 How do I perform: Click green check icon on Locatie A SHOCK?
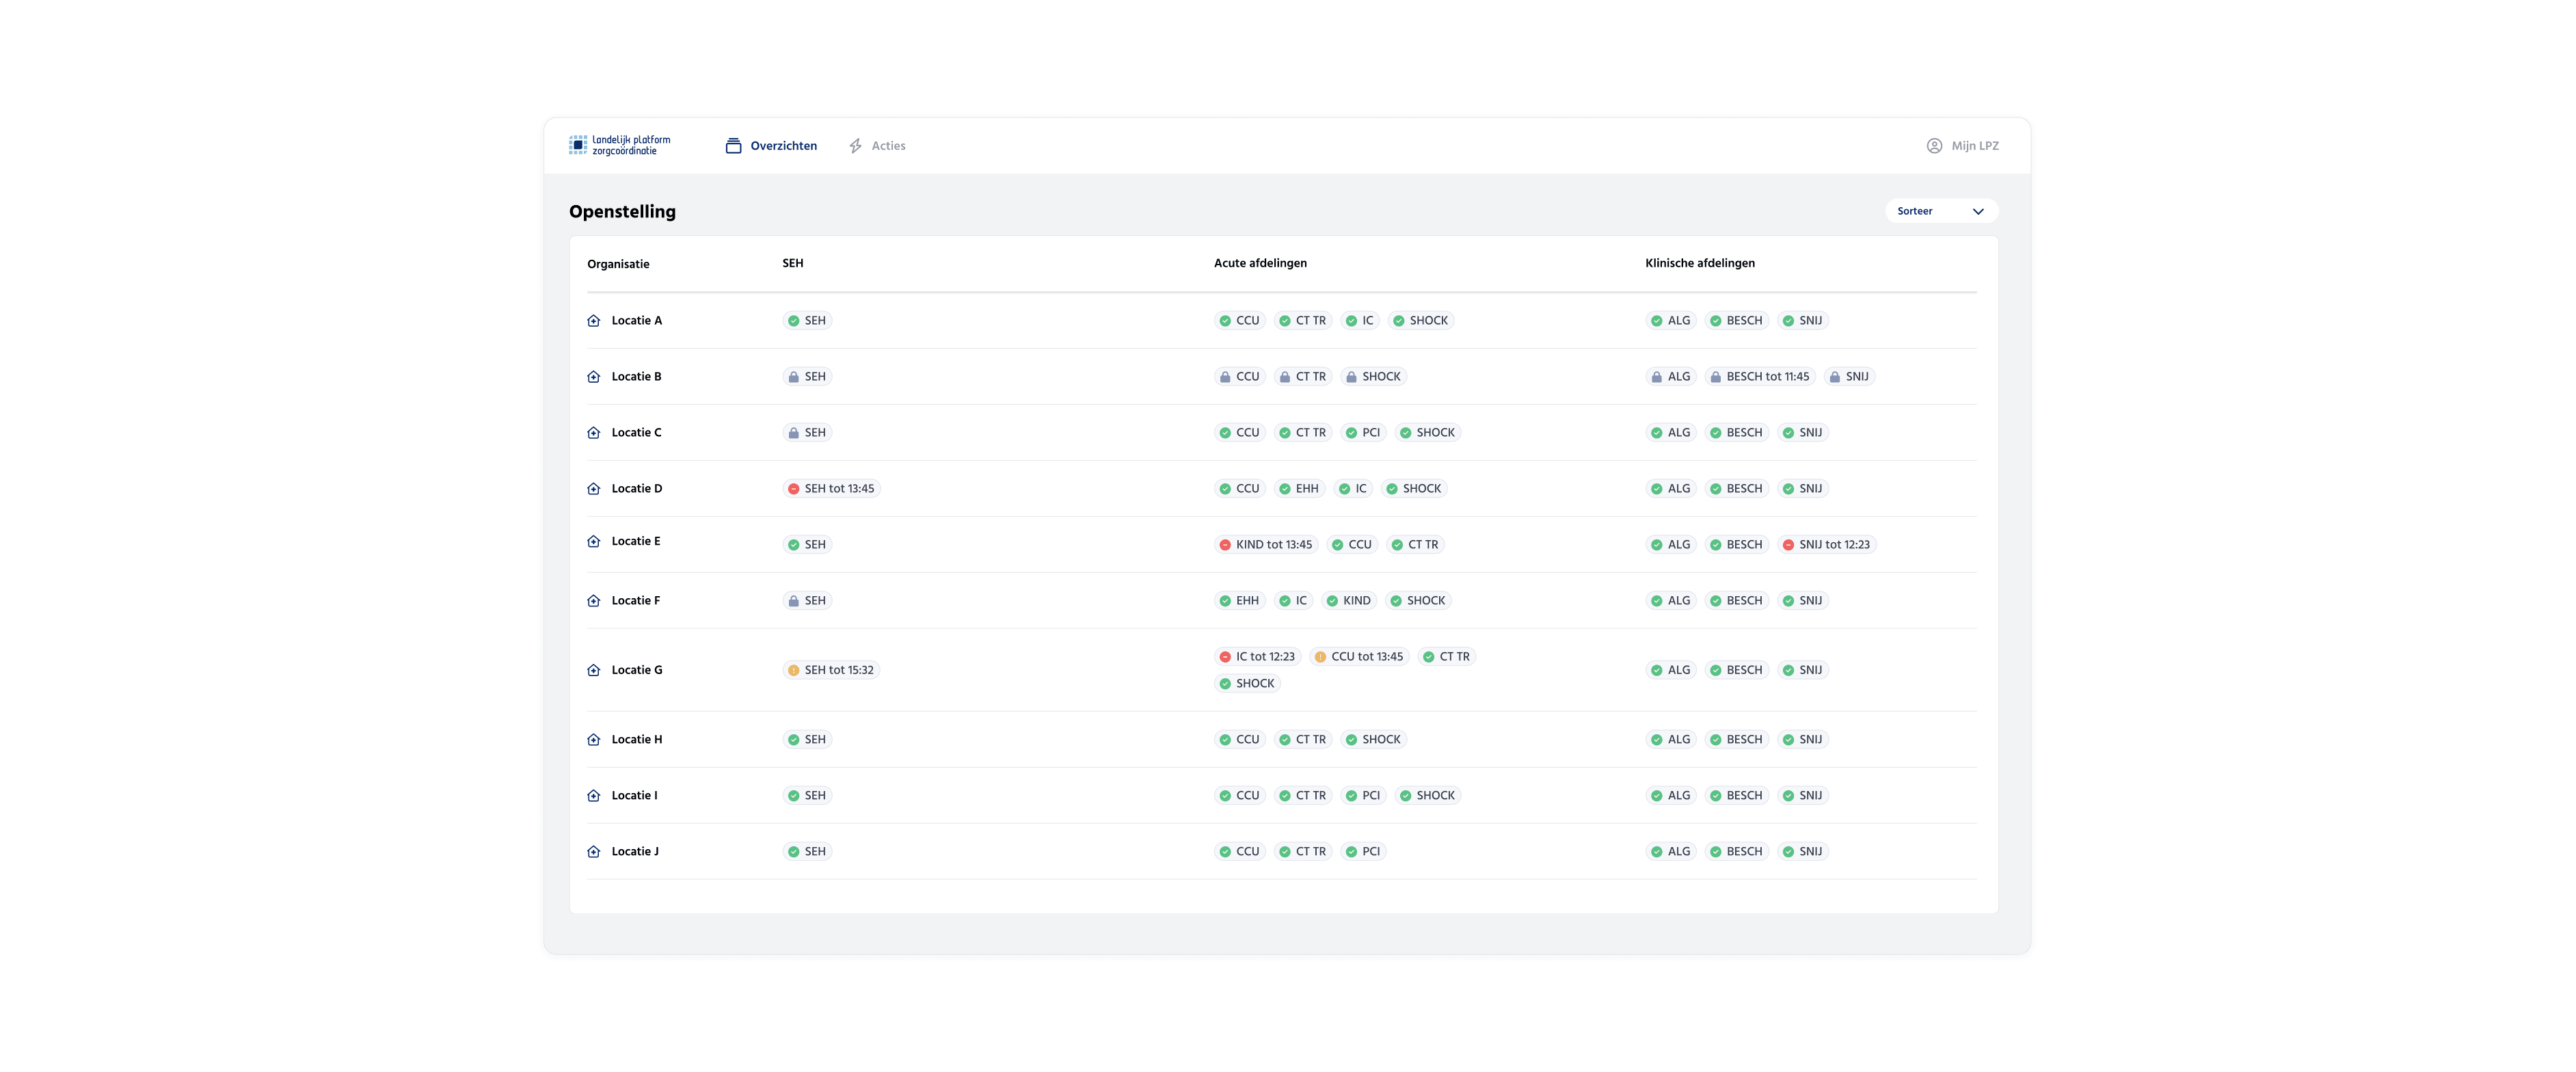tap(1399, 321)
